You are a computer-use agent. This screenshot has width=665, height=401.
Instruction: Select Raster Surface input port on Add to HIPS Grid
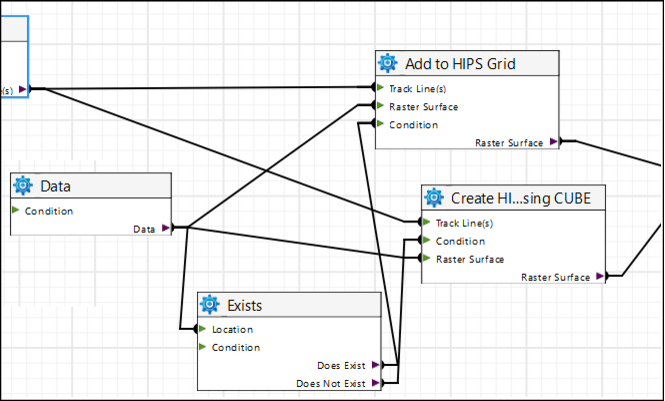pyautogui.click(x=380, y=106)
